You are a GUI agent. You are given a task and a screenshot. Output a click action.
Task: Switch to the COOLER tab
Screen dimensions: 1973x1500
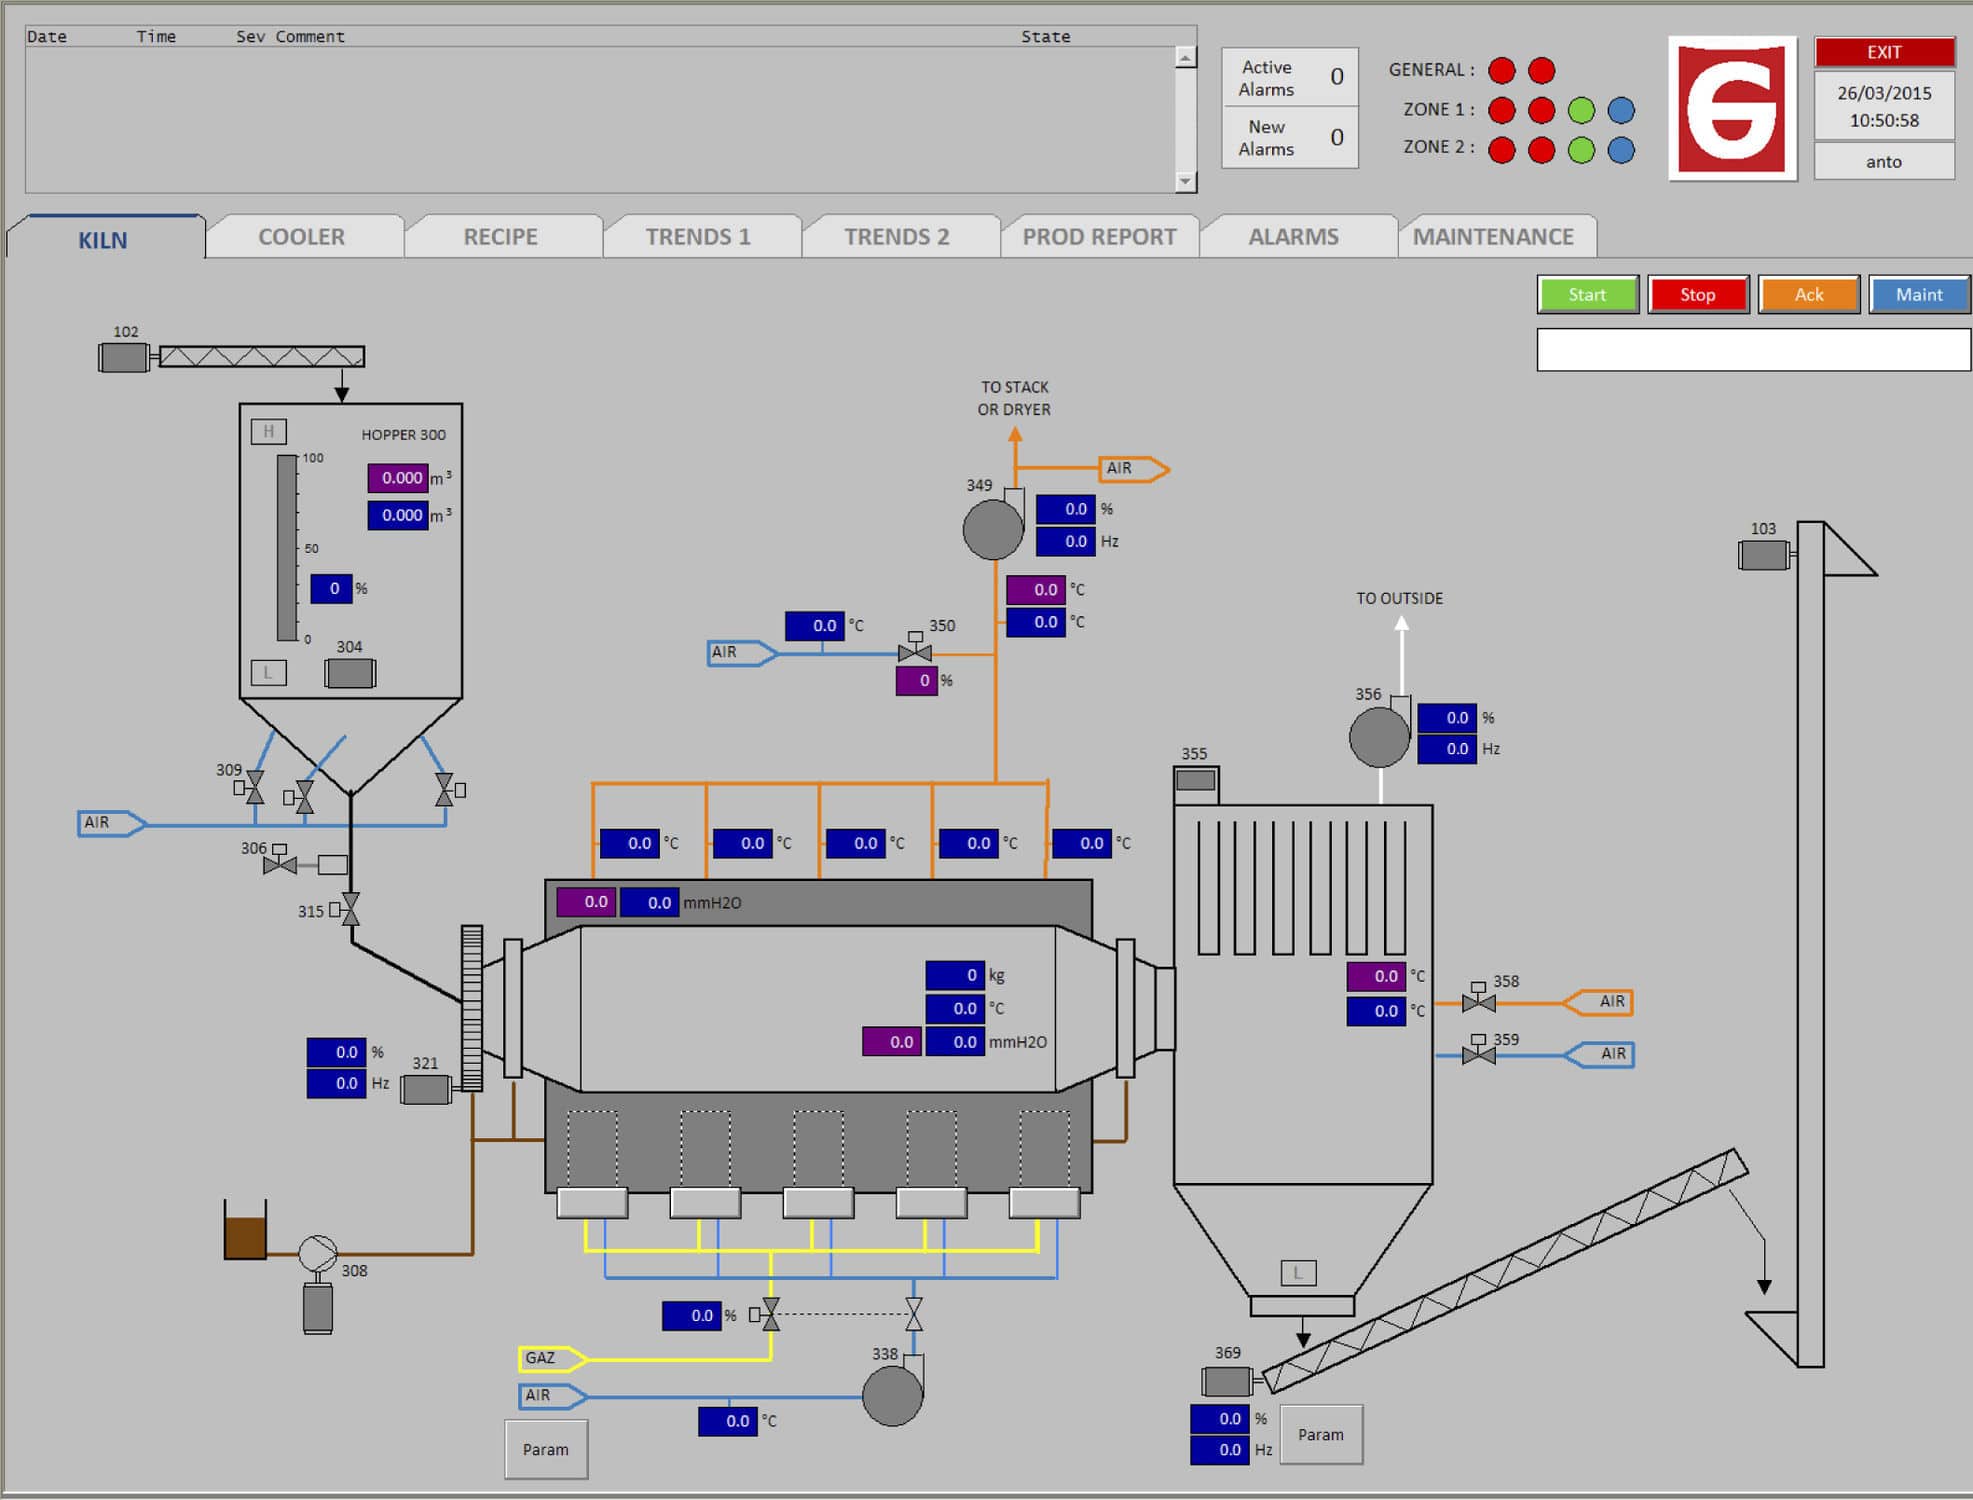pos(302,237)
